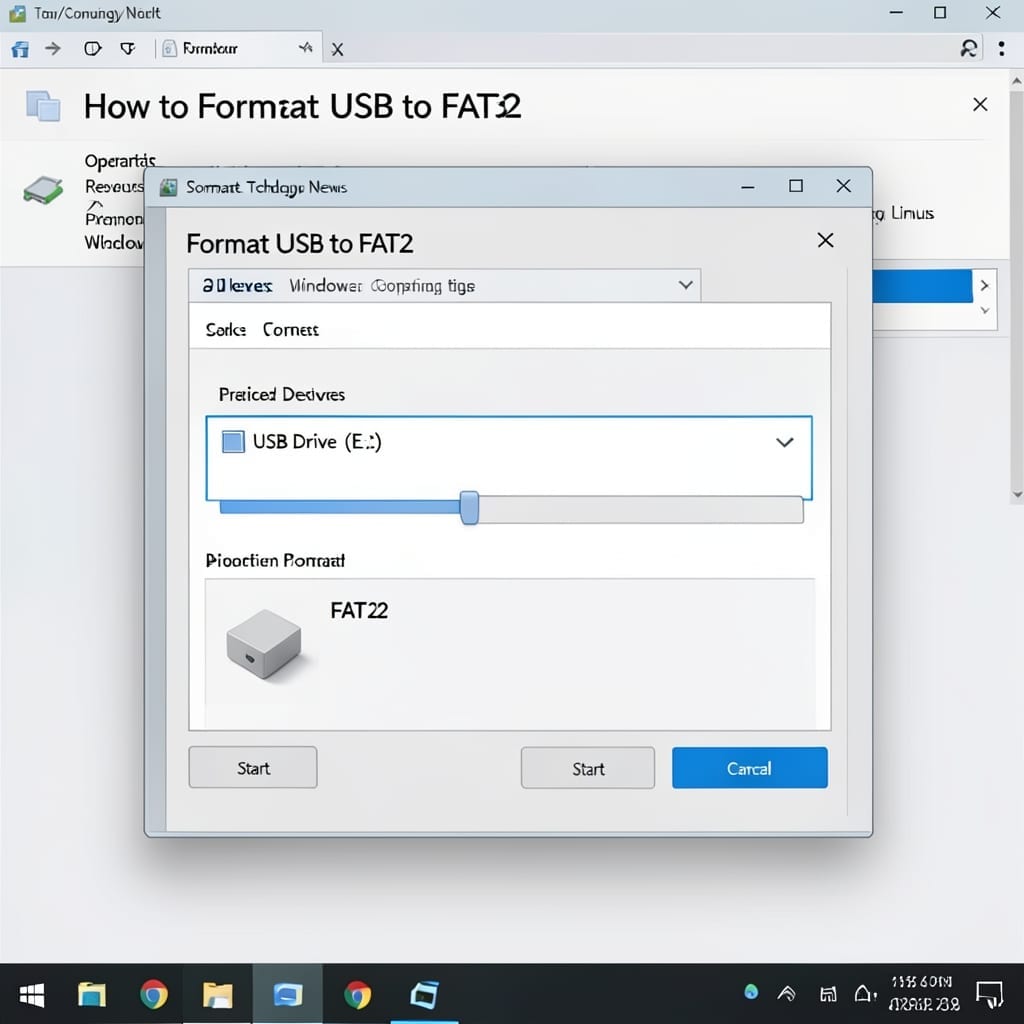Click the USB Drive dropdown chevron
The width and height of the screenshot is (1024, 1024).
click(784, 442)
